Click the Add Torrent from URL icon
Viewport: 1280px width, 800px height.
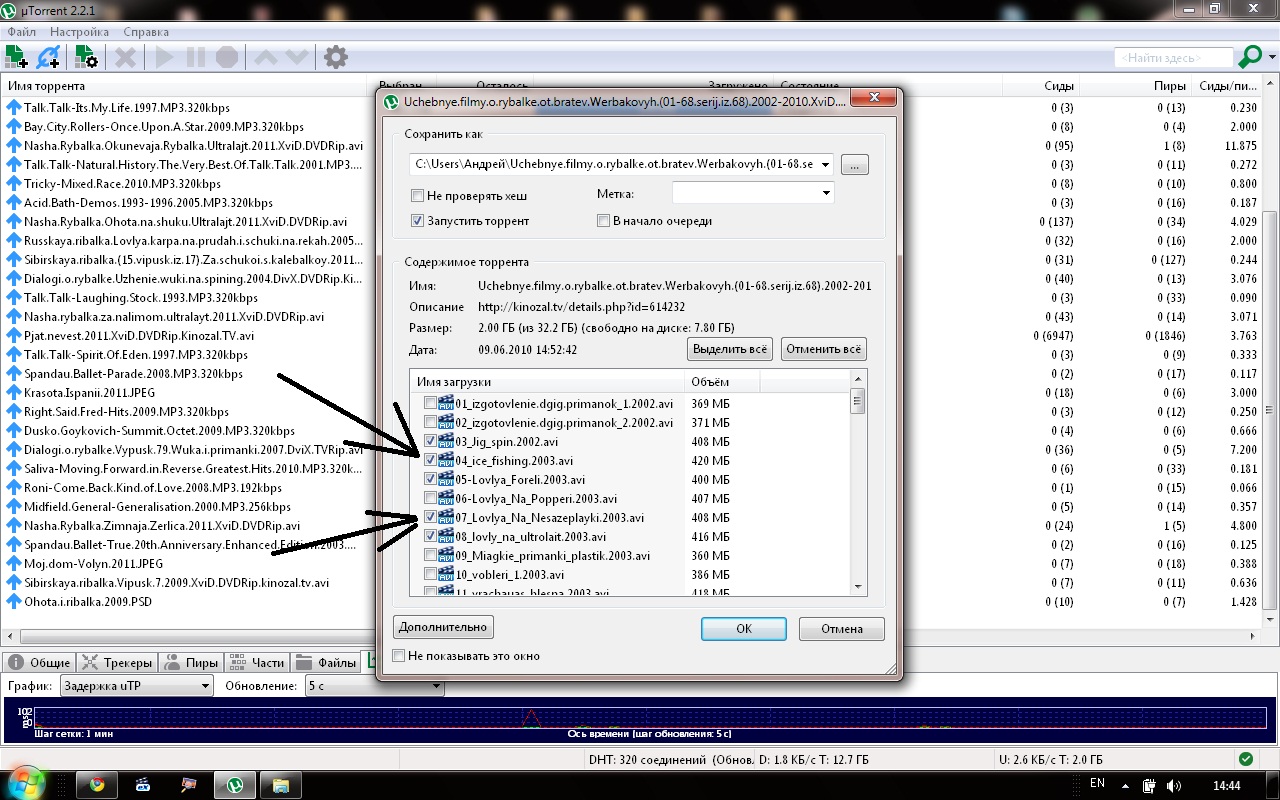coord(48,57)
